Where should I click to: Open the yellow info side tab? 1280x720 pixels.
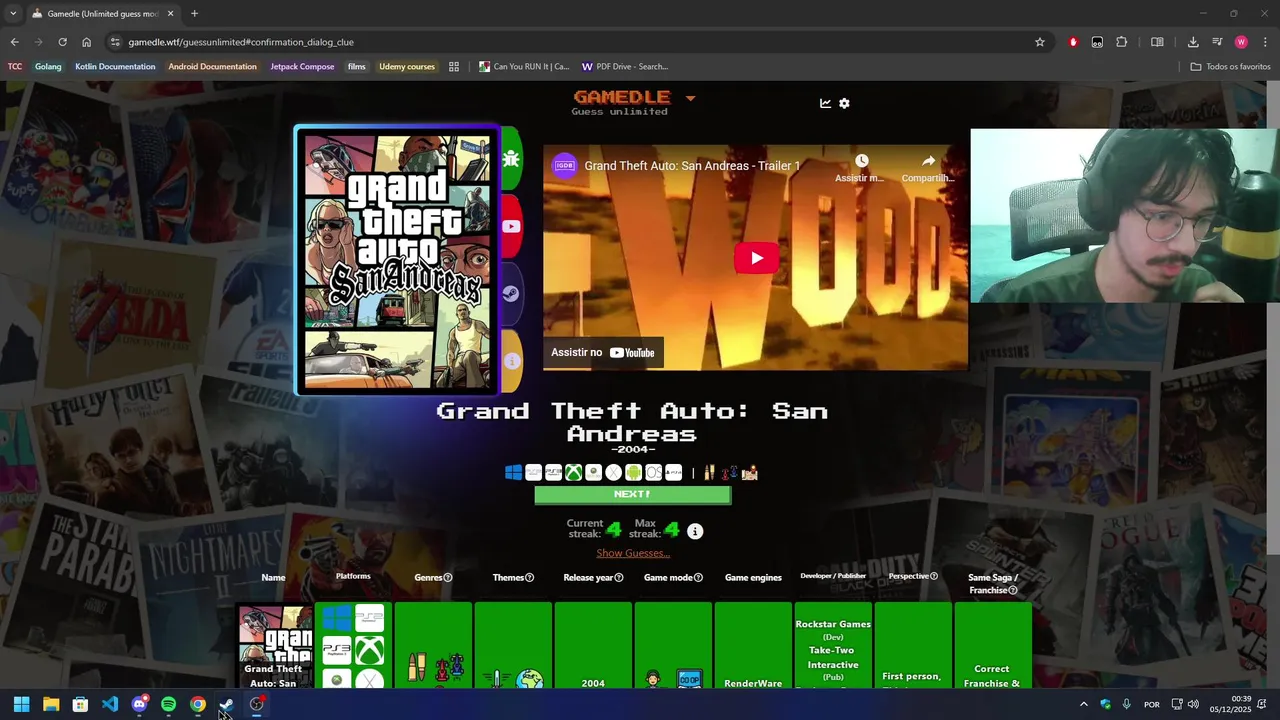point(511,361)
